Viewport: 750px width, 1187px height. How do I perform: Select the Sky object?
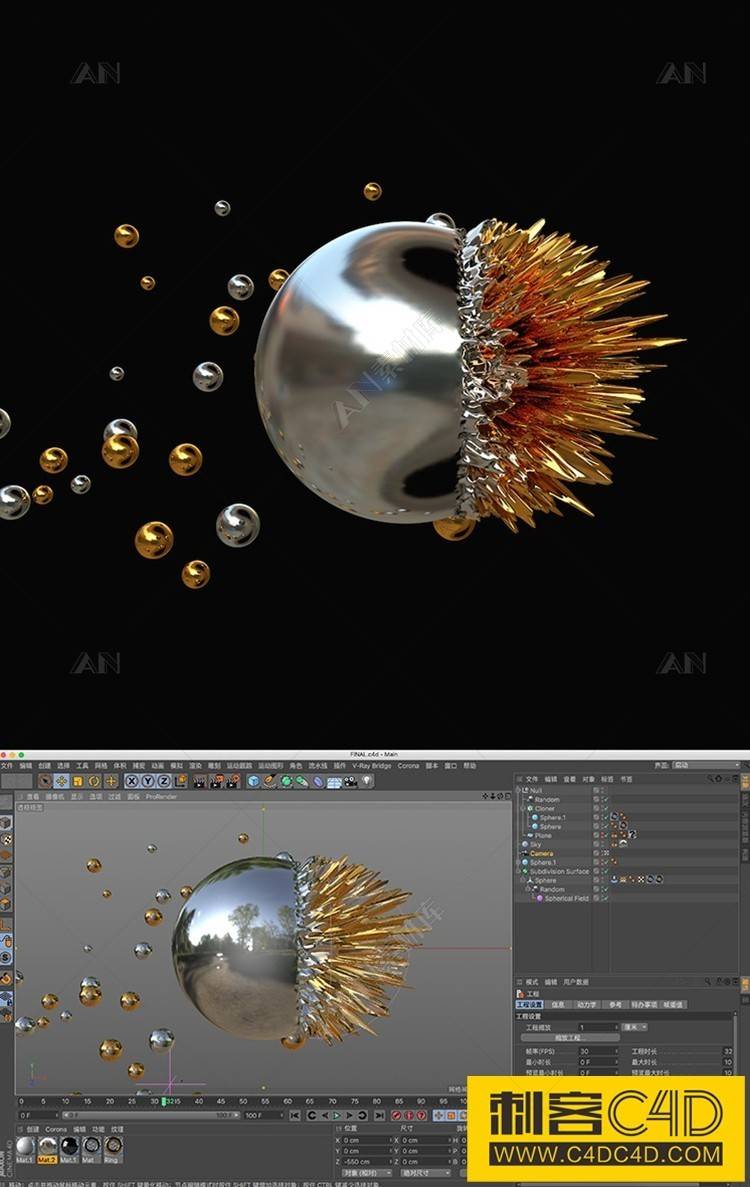[x=535, y=844]
